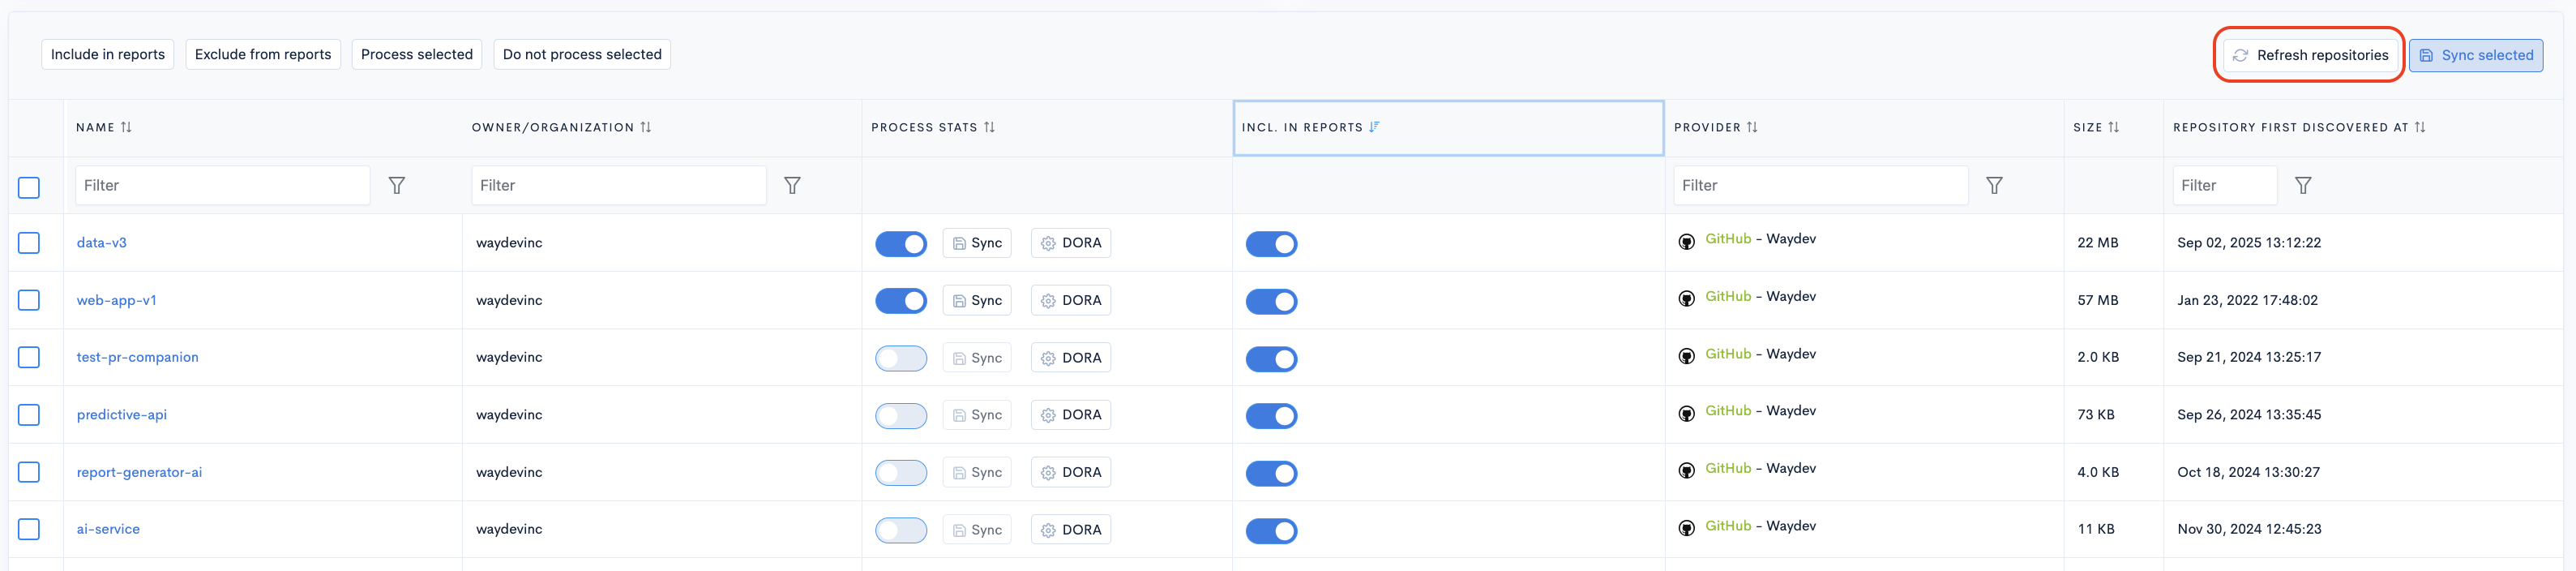Click the GitHub logo in the data-v3 row
The image size is (2576, 571).
pyautogui.click(x=1686, y=242)
